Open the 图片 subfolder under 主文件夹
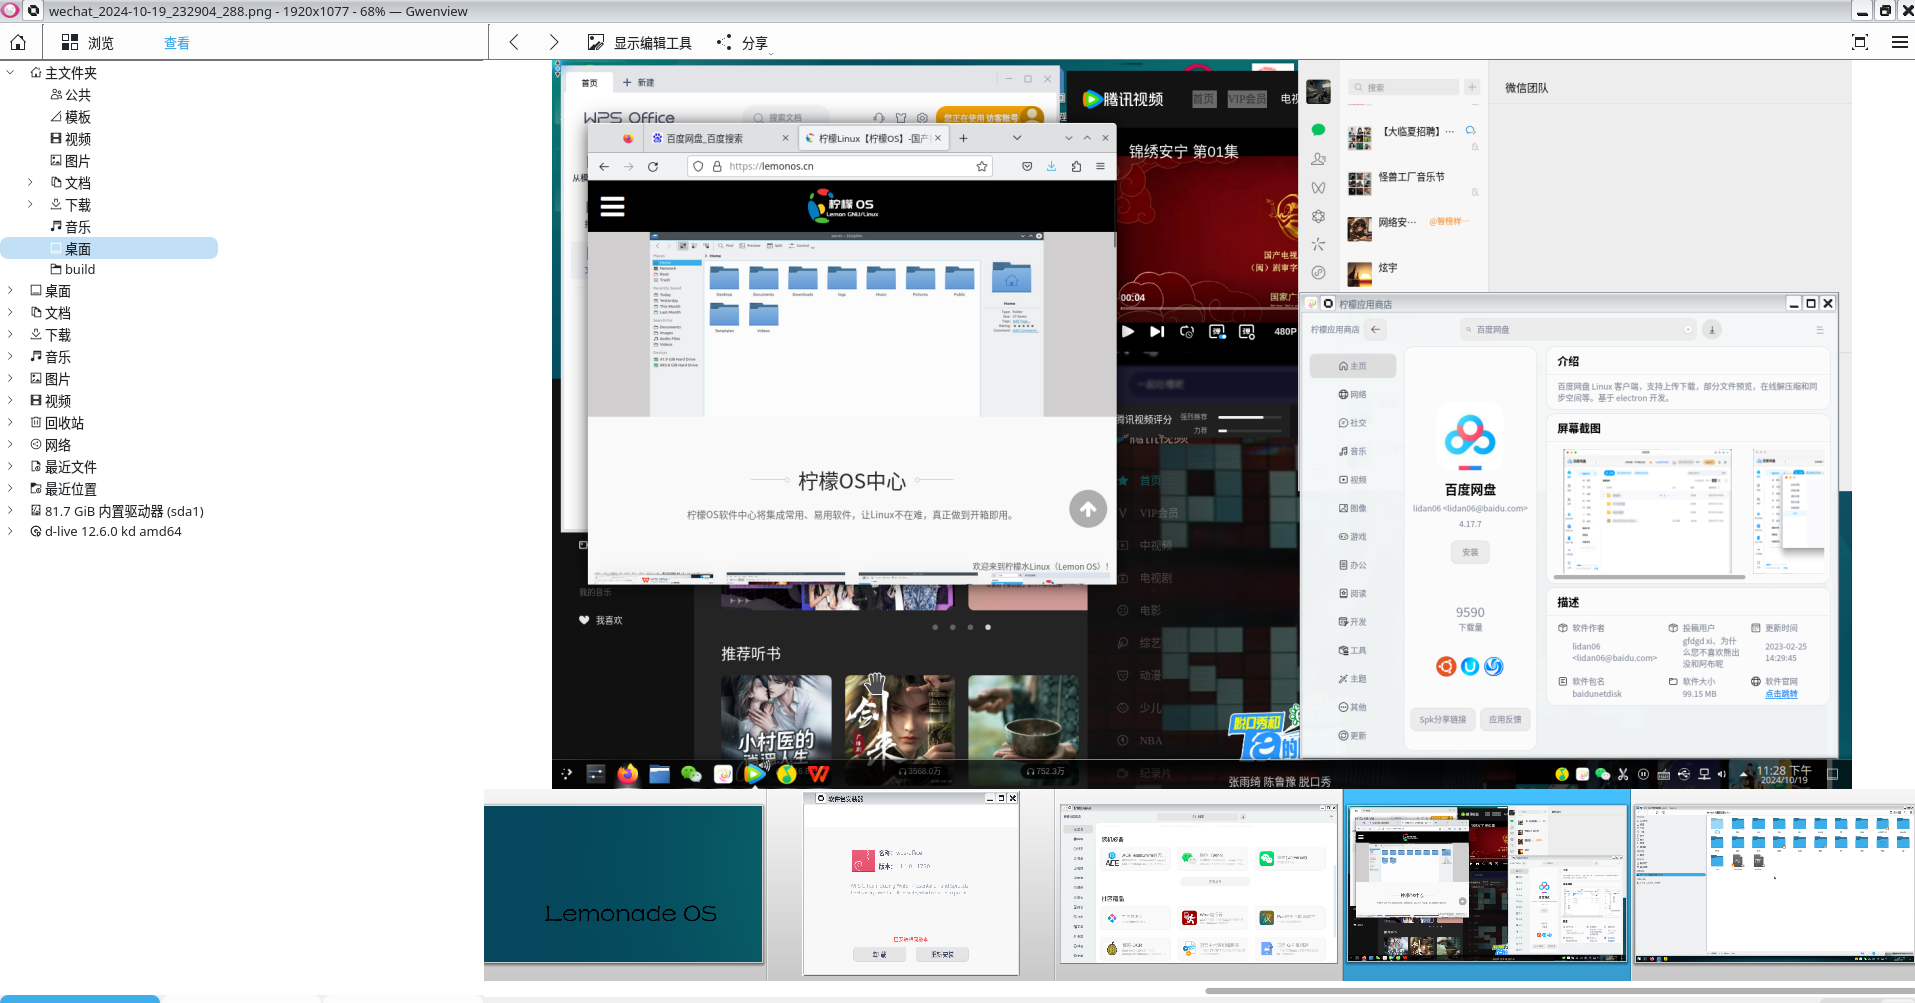This screenshot has height=1003, width=1915. click(x=78, y=161)
